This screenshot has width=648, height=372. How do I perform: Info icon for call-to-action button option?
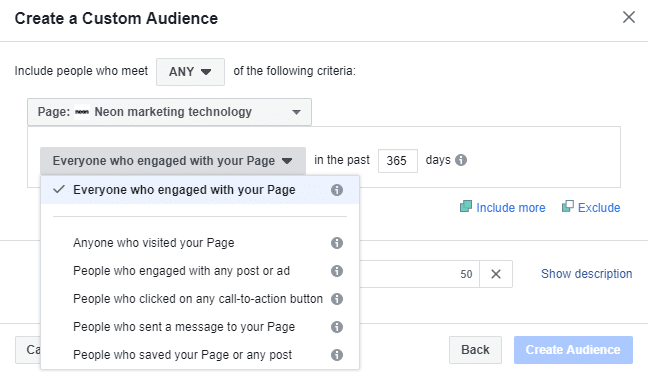click(337, 299)
